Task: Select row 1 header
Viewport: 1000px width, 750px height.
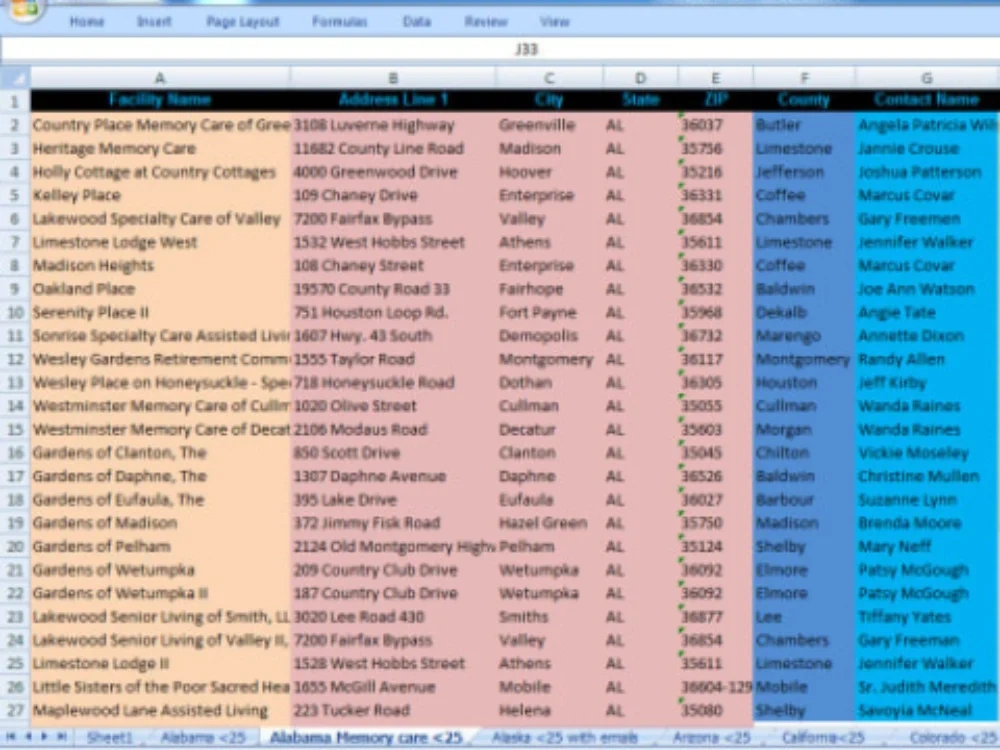Action: (x=15, y=101)
